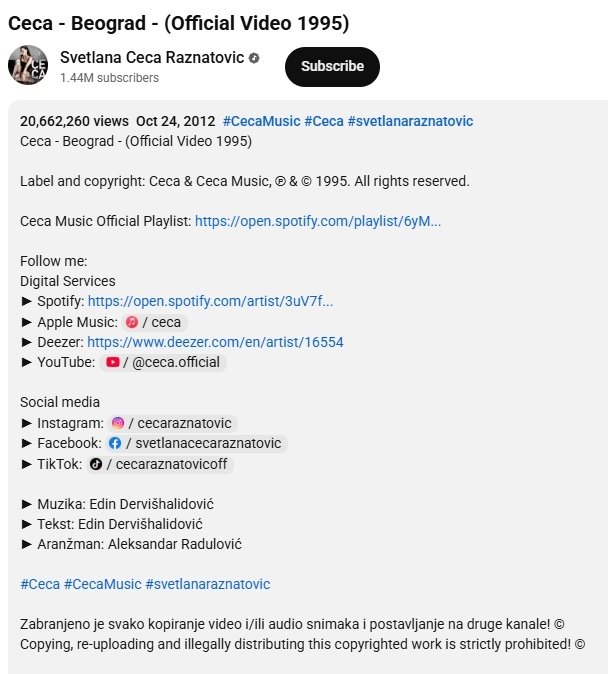Screen dimensions: 608x674
Task: Subscribe to the channel
Action: [332, 67]
